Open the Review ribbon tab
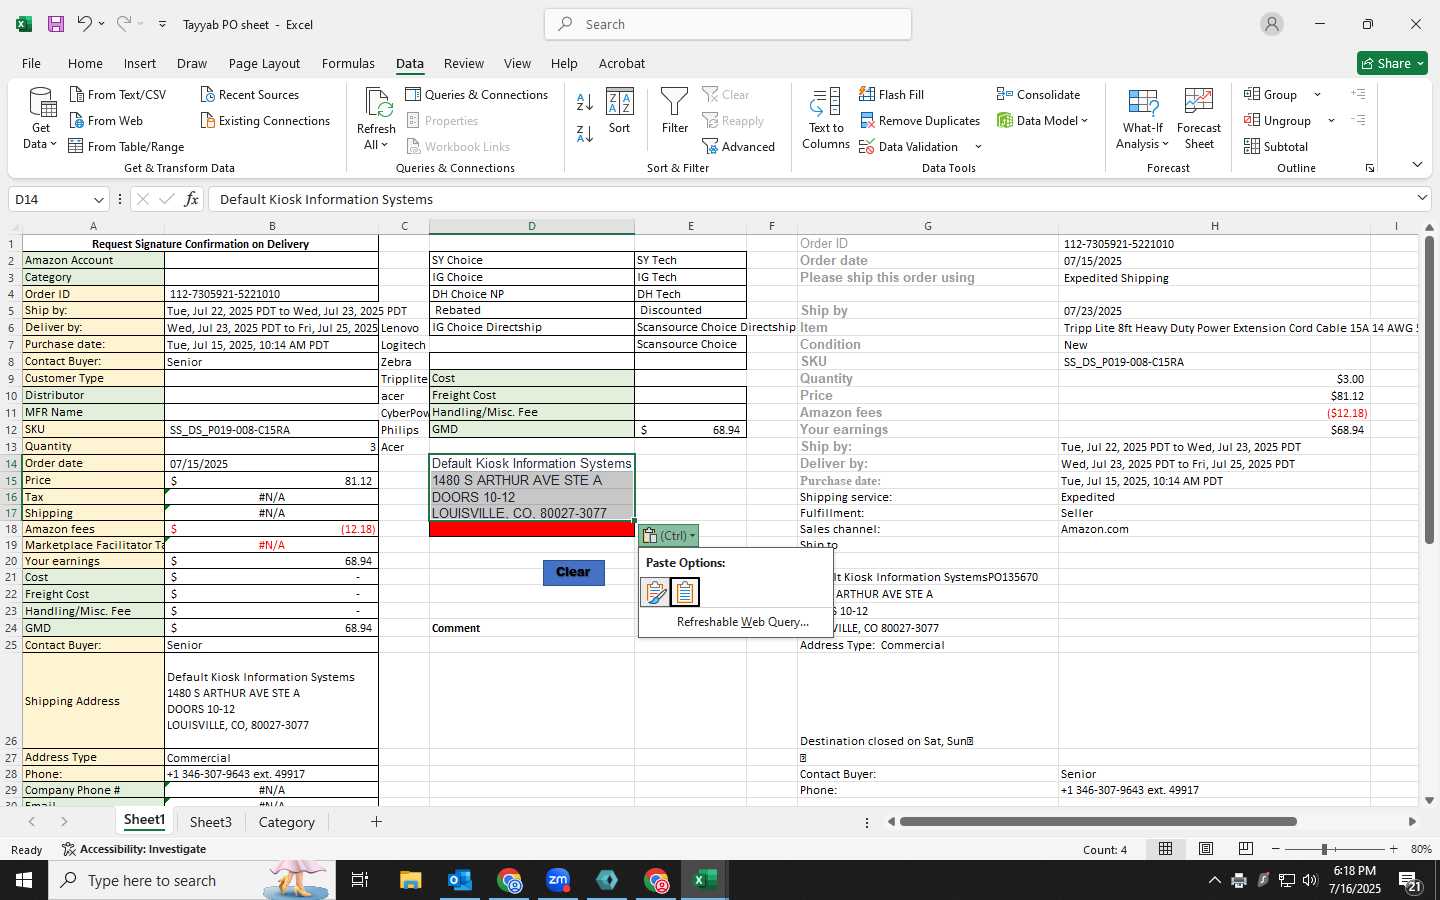 pos(464,63)
